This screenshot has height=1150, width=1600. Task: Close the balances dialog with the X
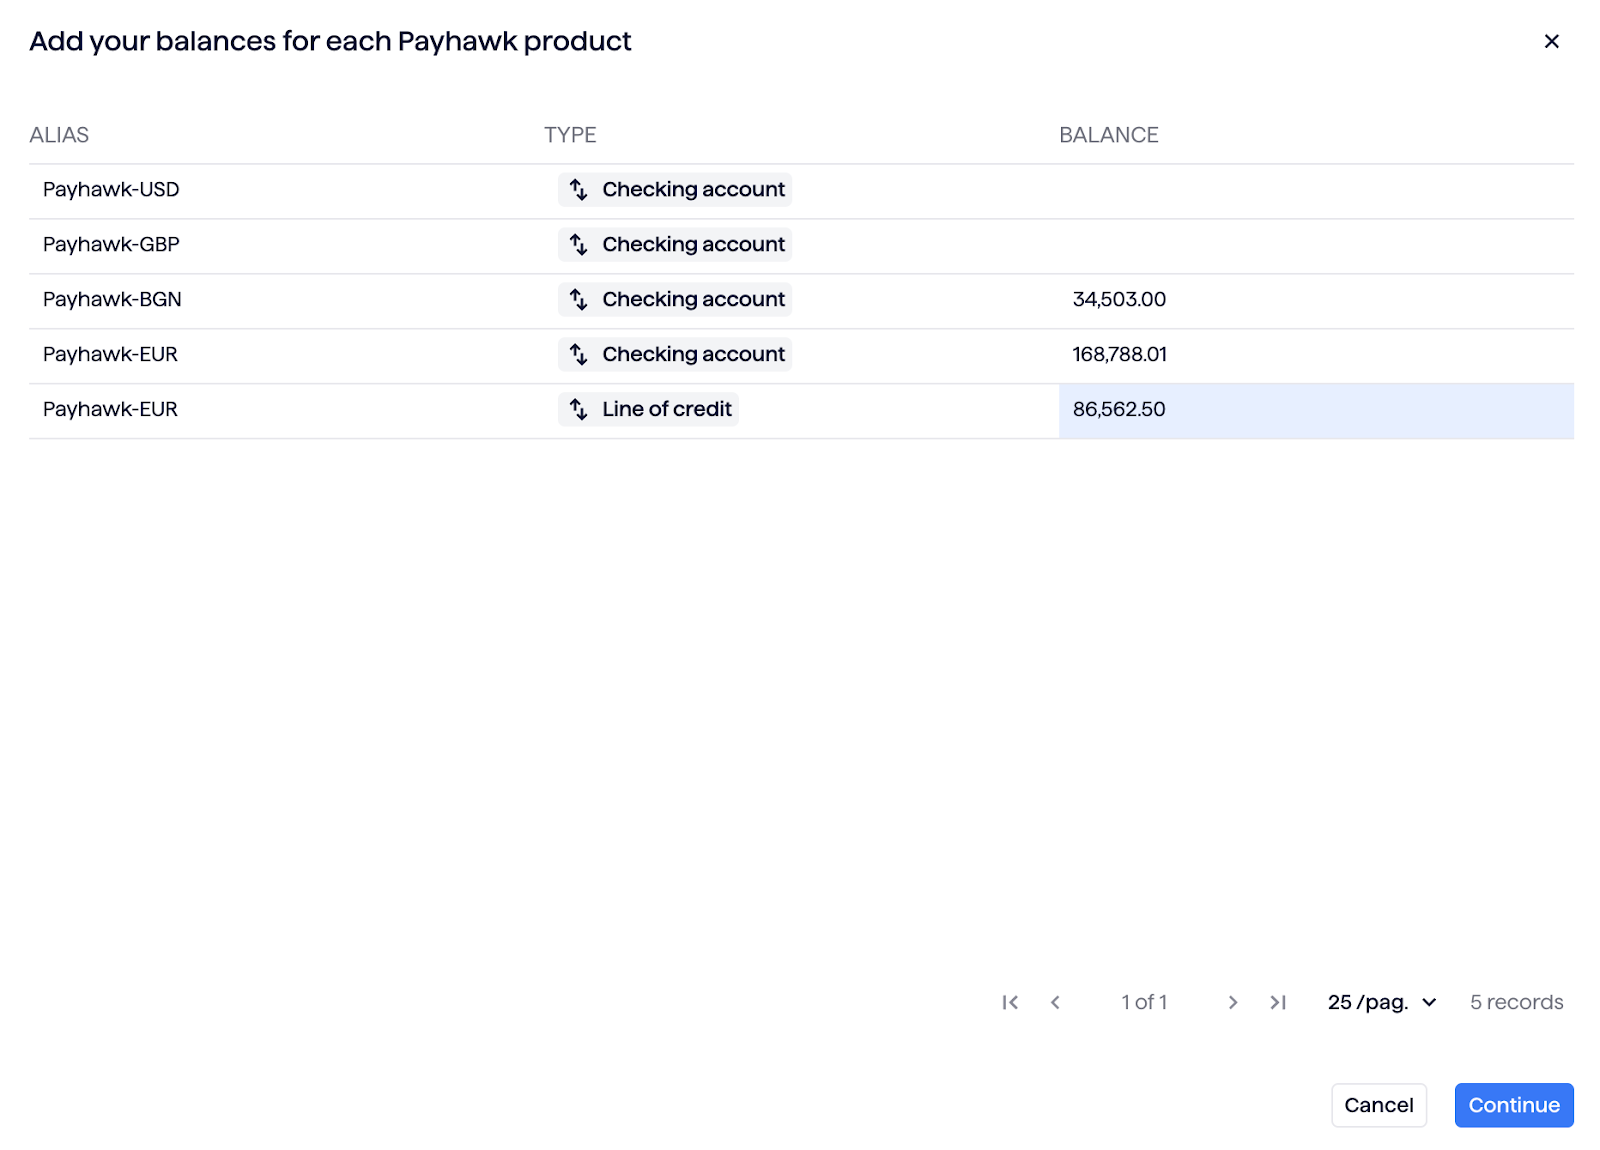point(1551,41)
